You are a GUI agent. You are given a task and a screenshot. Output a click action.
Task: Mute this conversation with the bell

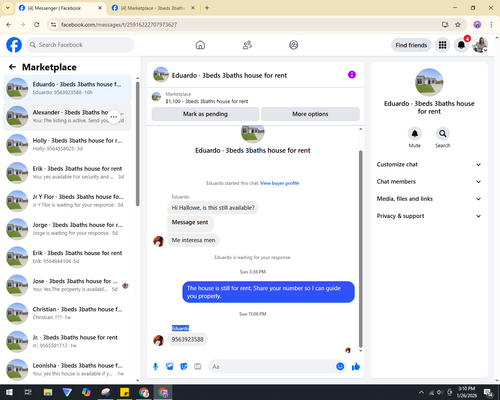pyautogui.click(x=415, y=134)
